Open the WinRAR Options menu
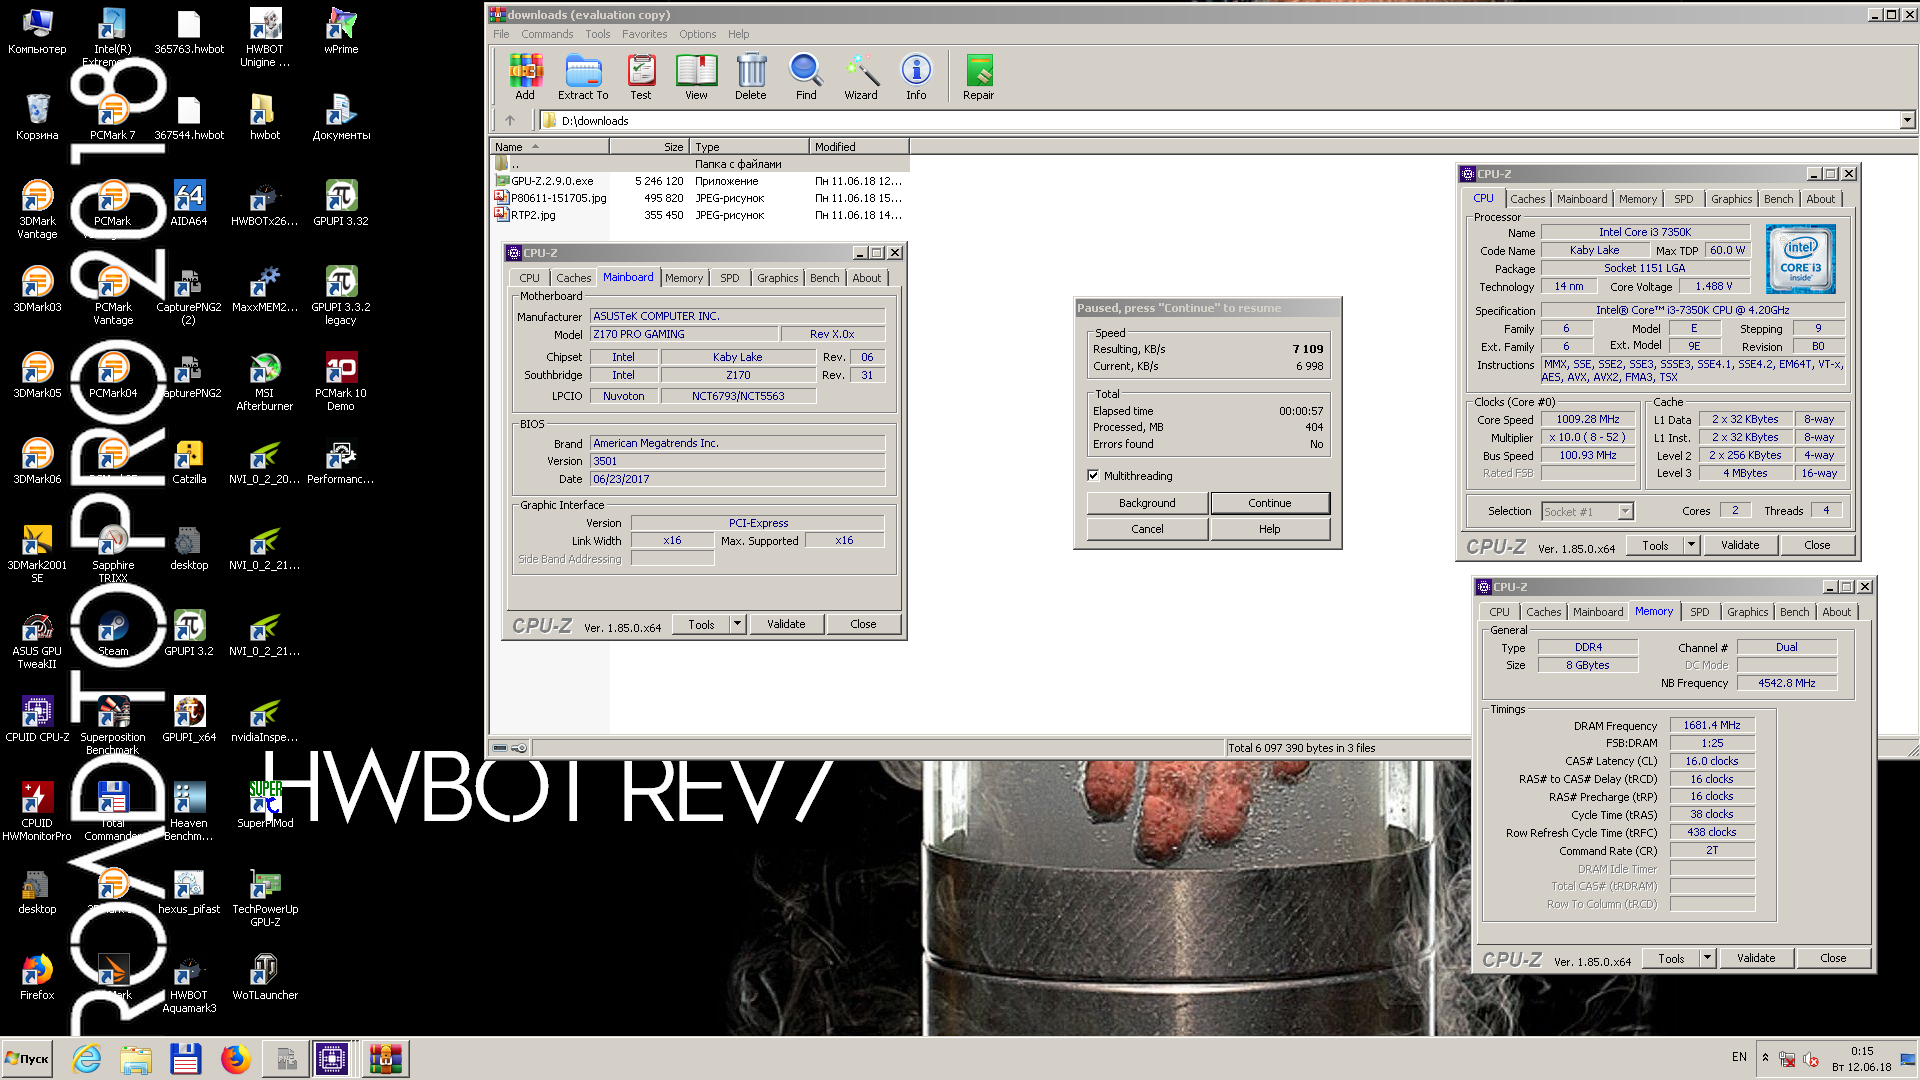 (697, 34)
